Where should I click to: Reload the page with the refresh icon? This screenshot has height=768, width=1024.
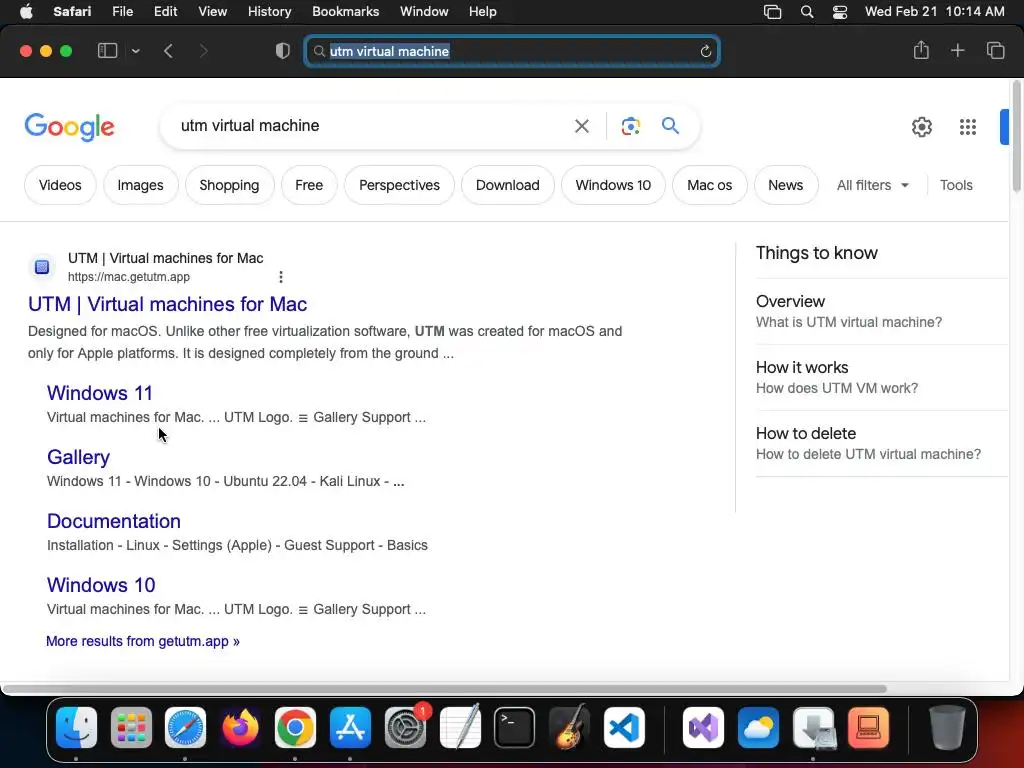click(x=705, y=52)
